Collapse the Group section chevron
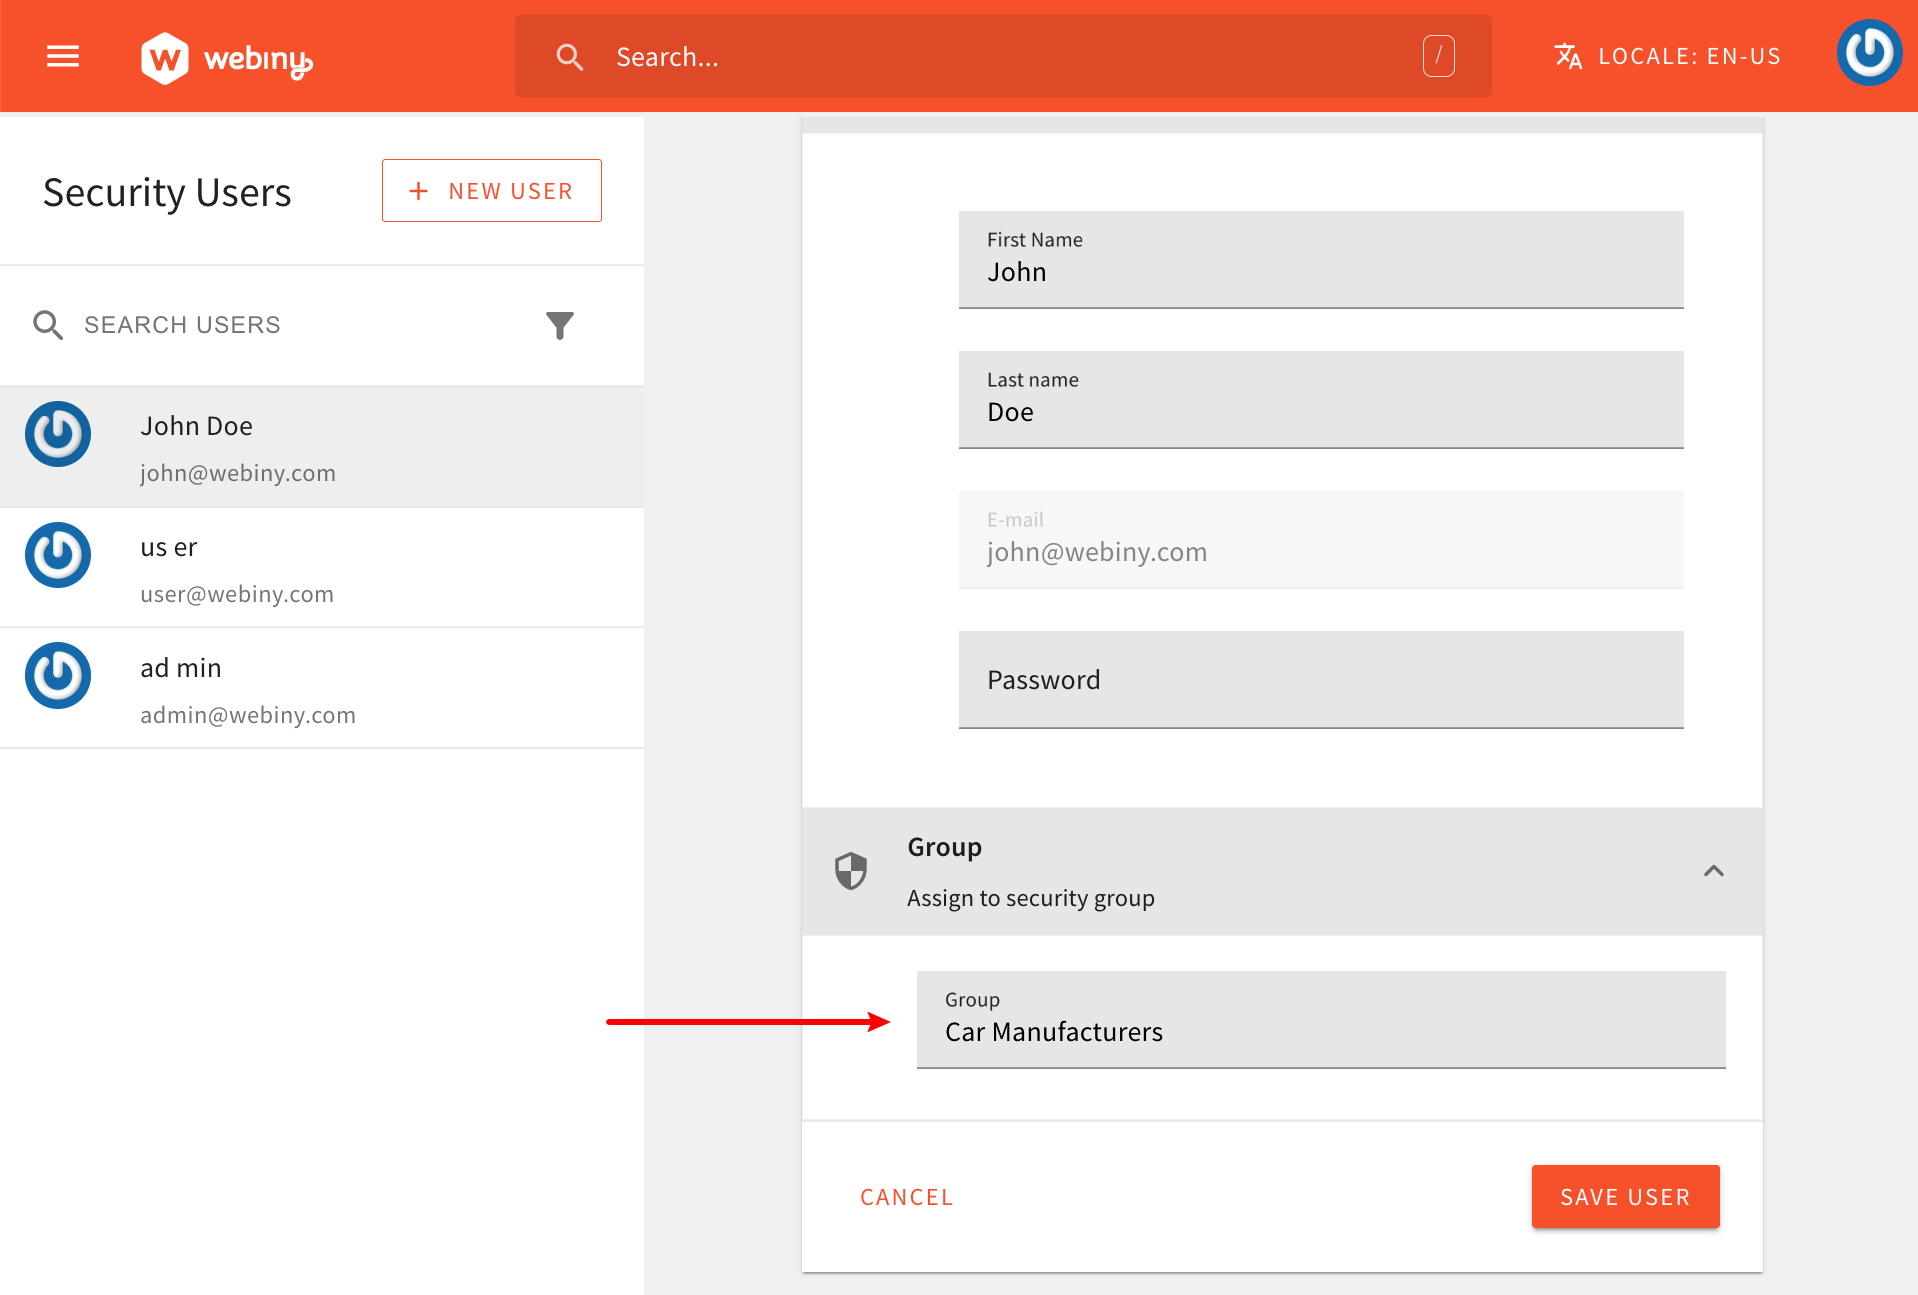This screenshot has width=1918, height=1295. click(x=1715, y=871)
